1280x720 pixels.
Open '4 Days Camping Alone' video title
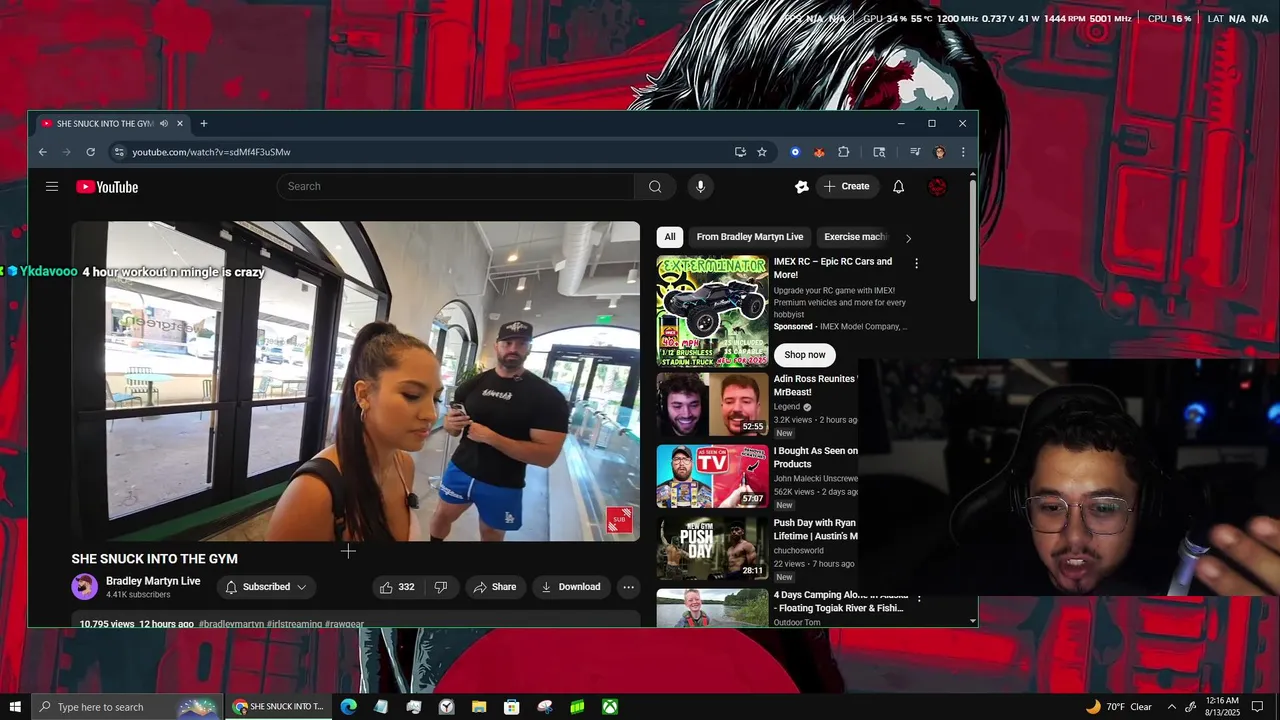(x=840, y=601)
